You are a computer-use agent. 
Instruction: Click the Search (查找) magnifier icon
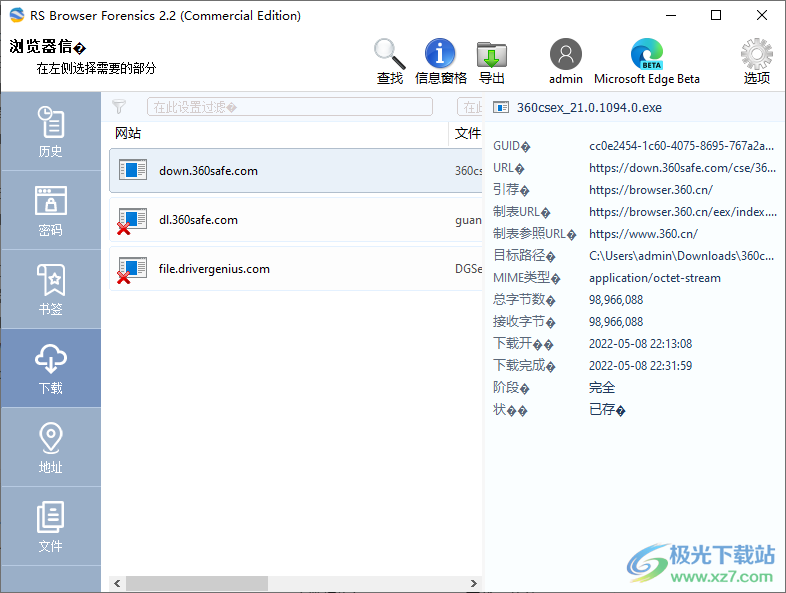coord(390,54)
